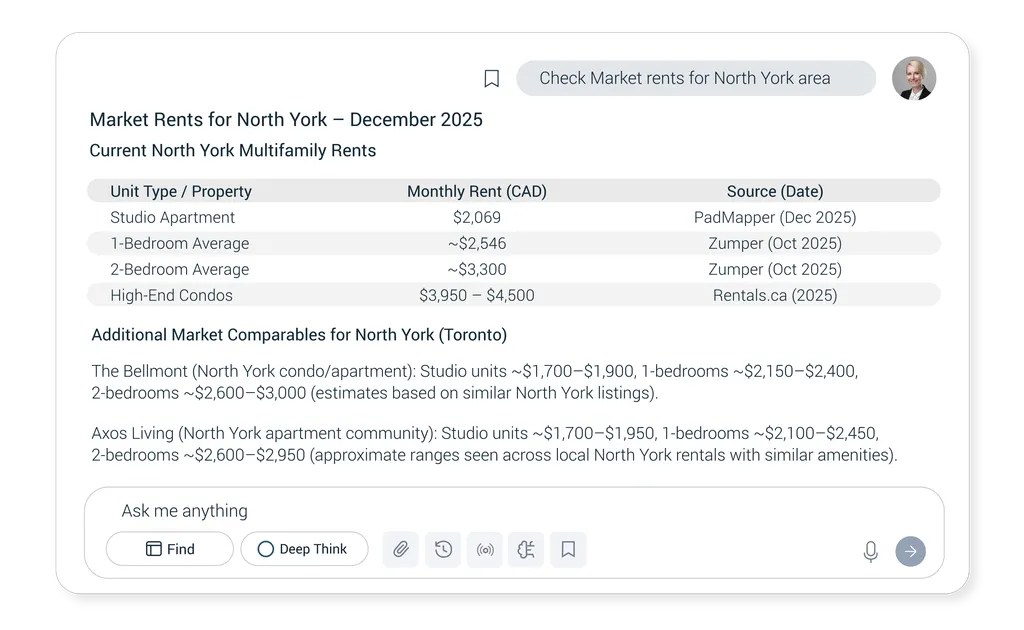Open chat history clock icon
1024x630 pixels.
click(443, 549)
